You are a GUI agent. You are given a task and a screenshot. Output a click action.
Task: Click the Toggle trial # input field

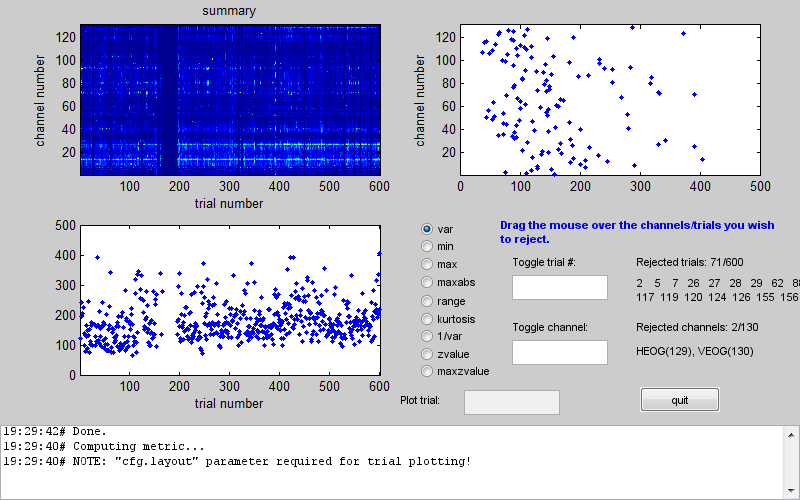tap(559, 288)
